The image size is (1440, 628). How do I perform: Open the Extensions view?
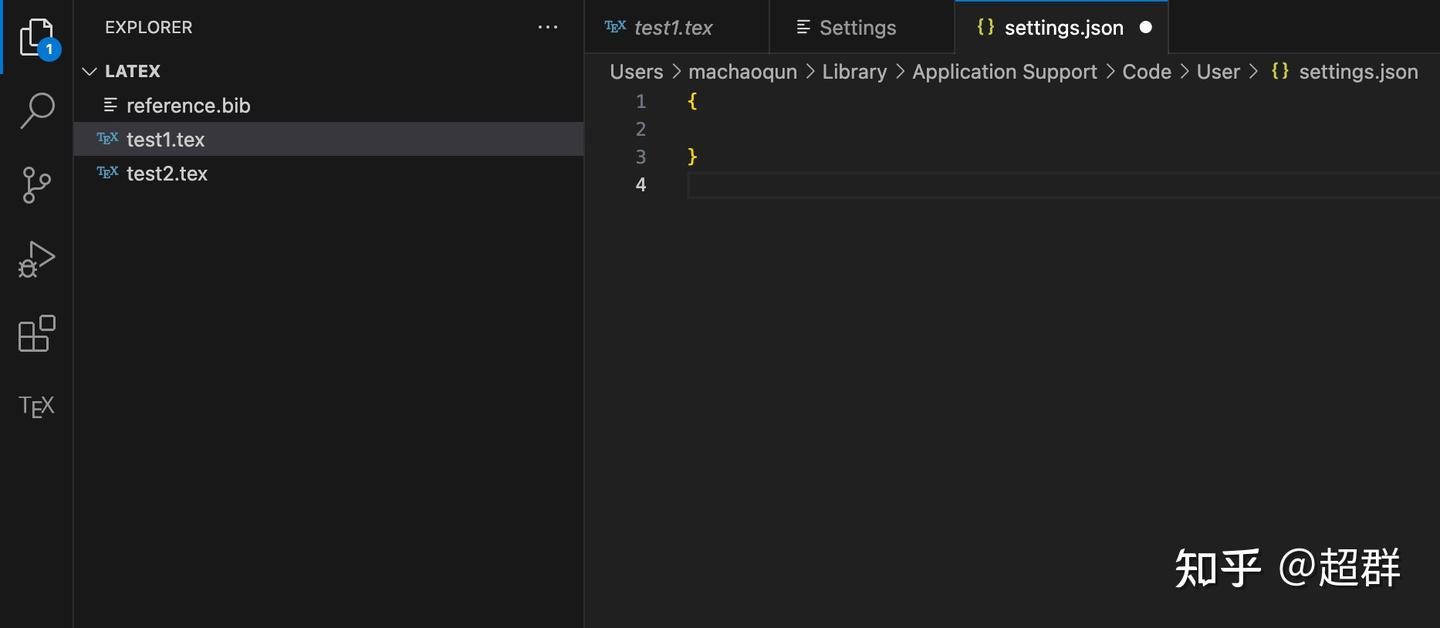click(36, 334)
